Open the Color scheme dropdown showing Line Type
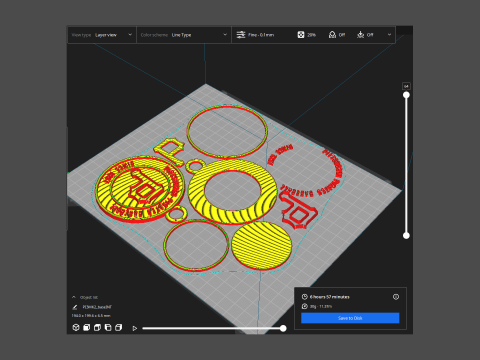The image size is (480, 360). click(184, 35)
